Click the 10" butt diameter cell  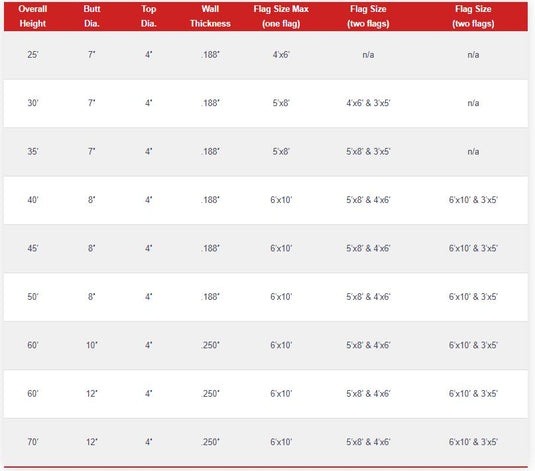tap(92, 345)
